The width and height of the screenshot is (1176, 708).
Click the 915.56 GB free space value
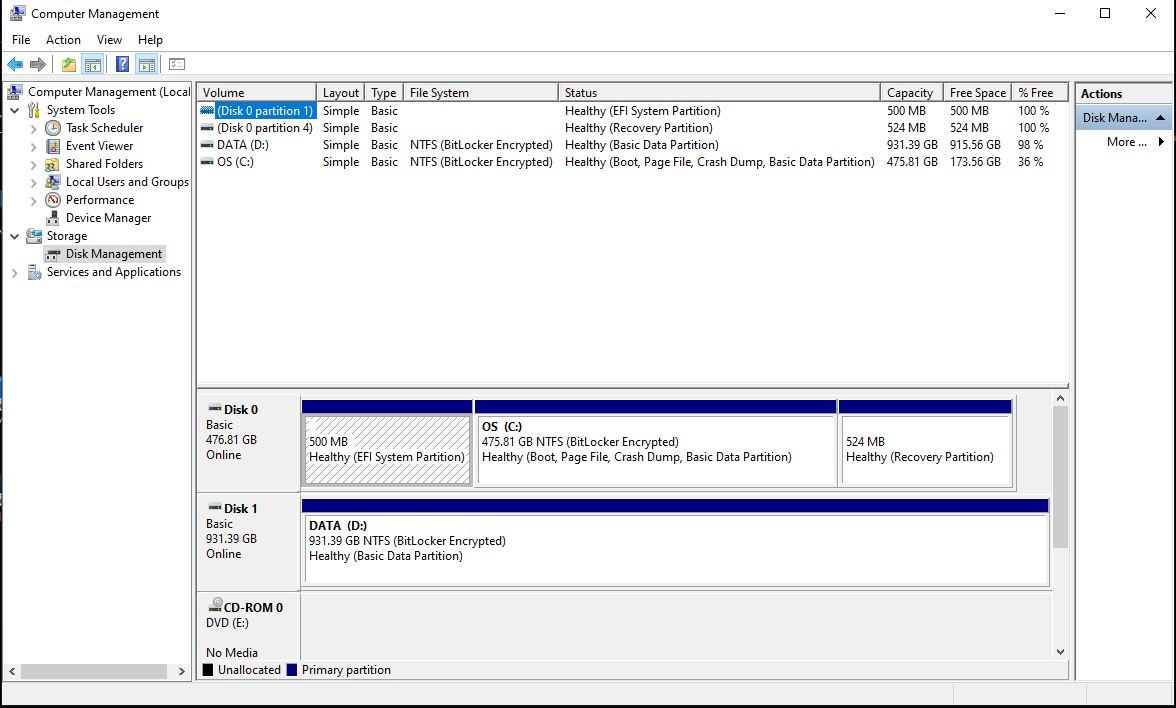tap(975, 145)
